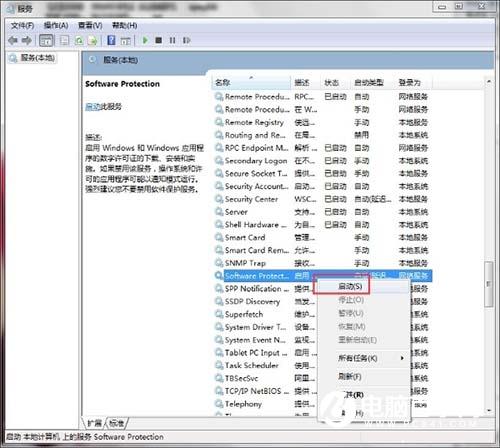Sort by the 登录为 column header

click(x=414, y=83)
